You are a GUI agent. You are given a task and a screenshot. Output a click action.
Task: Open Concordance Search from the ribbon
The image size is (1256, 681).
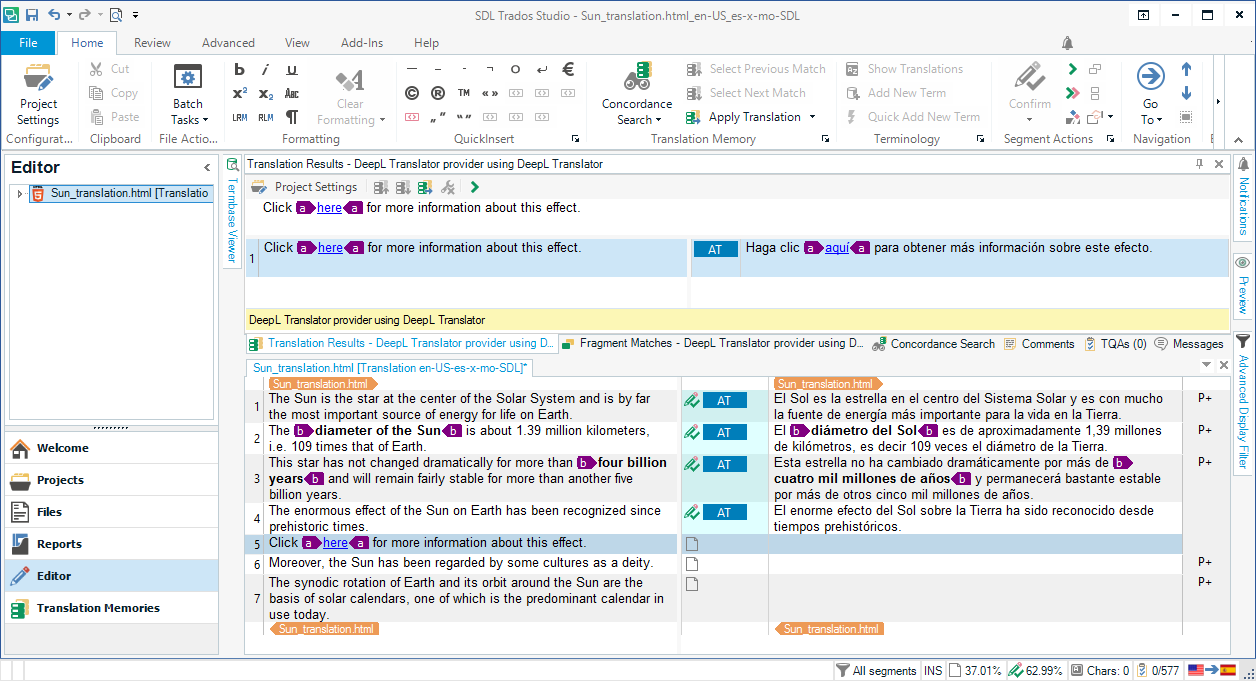pyautogui.click(x=637, y=95)
